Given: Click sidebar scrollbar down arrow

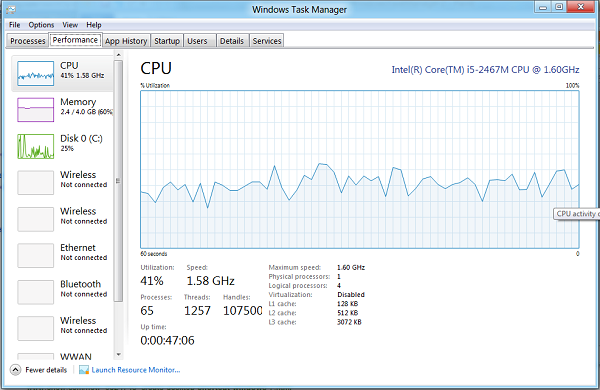Looking at the screenshot, I should click(x=119, y=355).
